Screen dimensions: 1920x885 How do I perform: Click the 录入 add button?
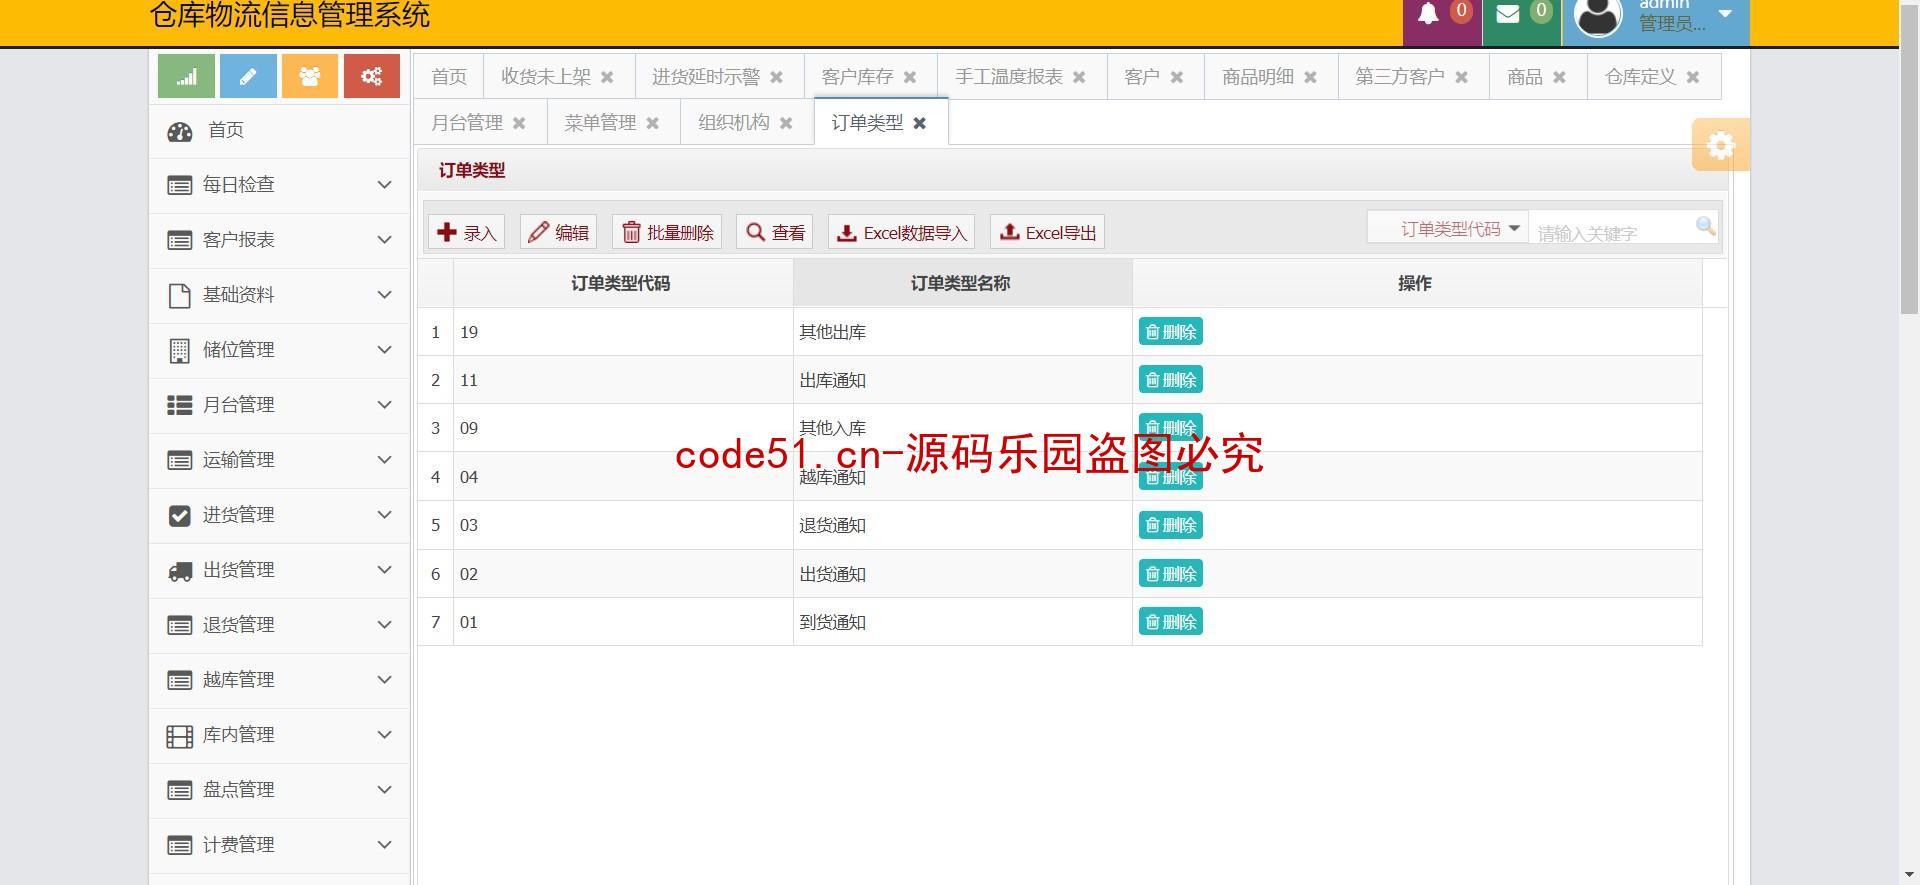tap(466, 232)
